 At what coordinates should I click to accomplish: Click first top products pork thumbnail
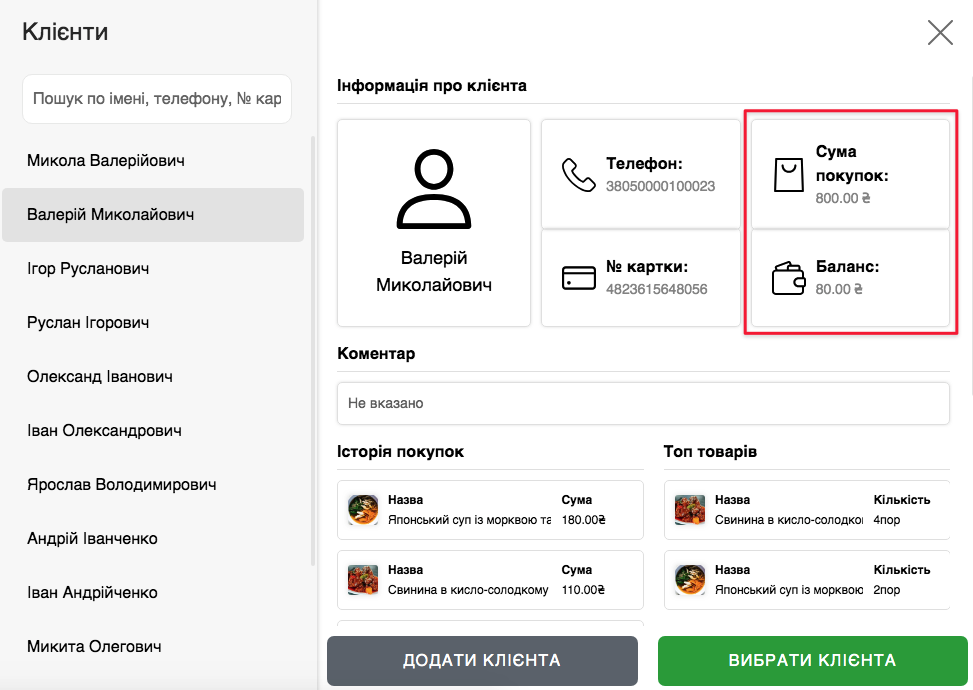pyautogui.click(x=690, y=510)
